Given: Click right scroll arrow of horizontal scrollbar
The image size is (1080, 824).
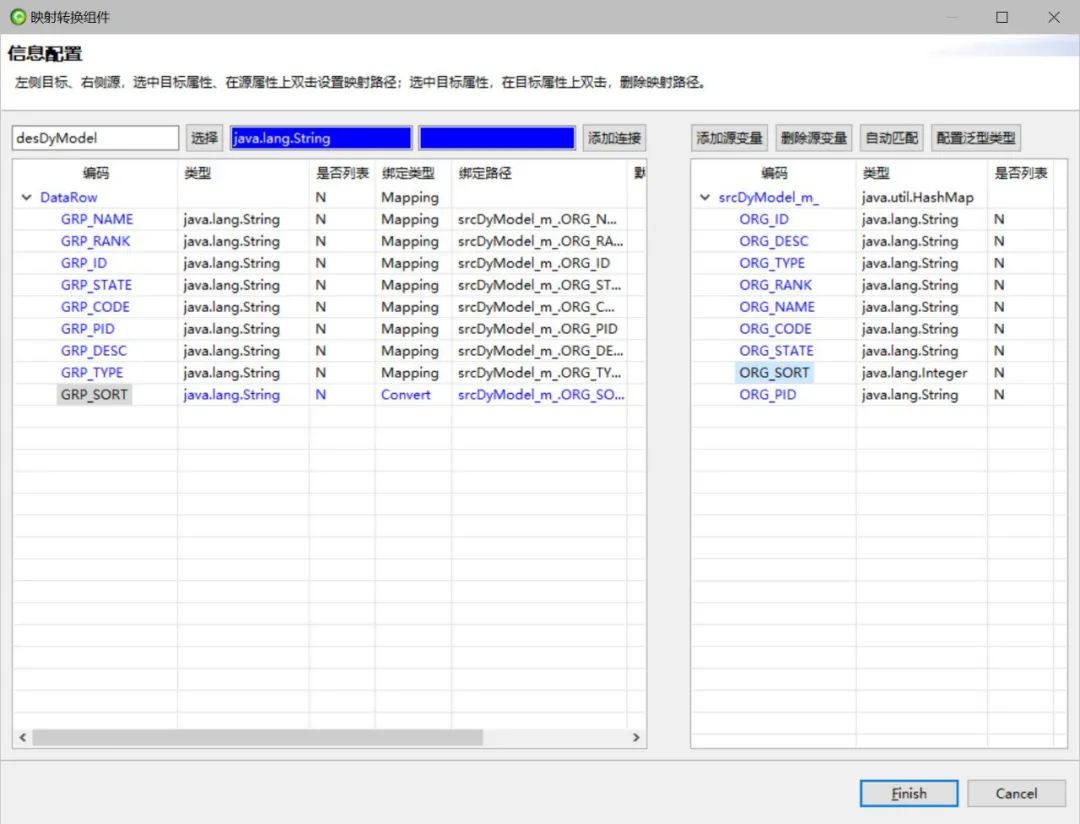Looking at the screenshot, I should tap(636, 737).
